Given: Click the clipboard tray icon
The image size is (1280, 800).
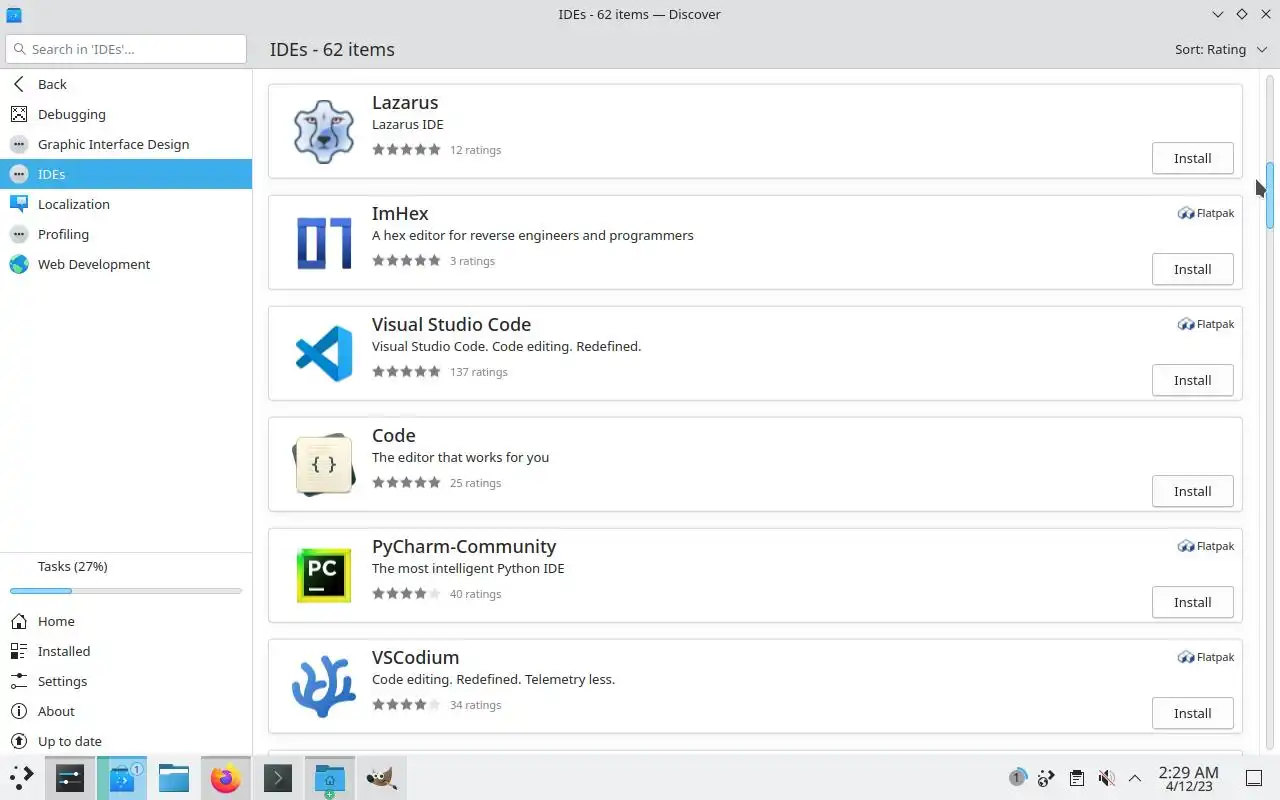Looking at the screenshot, I should [x=1076, y=778].
